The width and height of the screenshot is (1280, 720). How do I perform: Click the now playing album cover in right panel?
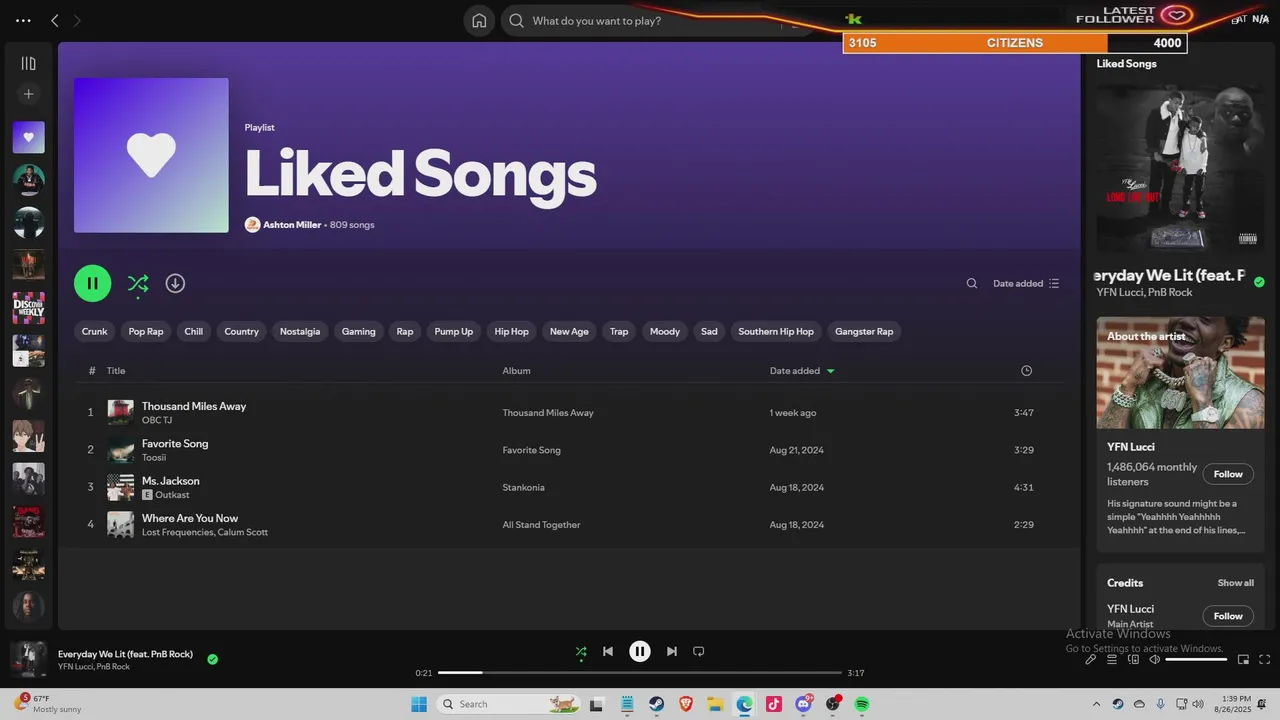(1180, 166)
